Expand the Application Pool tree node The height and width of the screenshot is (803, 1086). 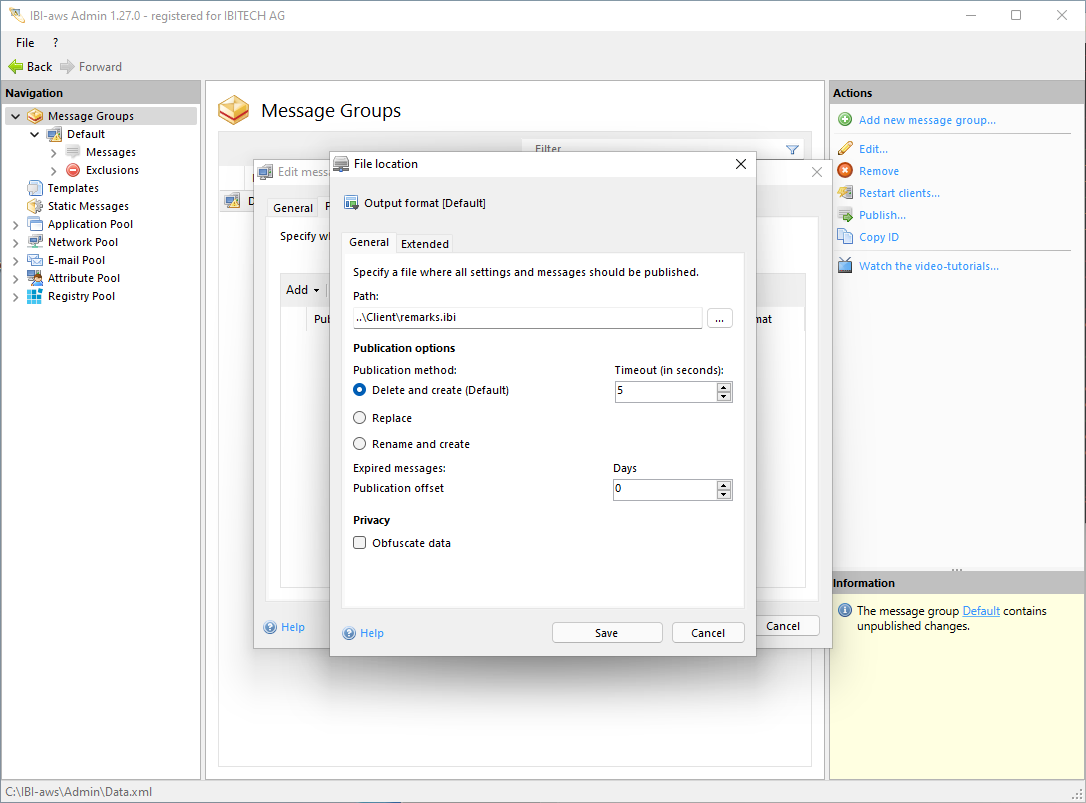click(x=15, y=225)
